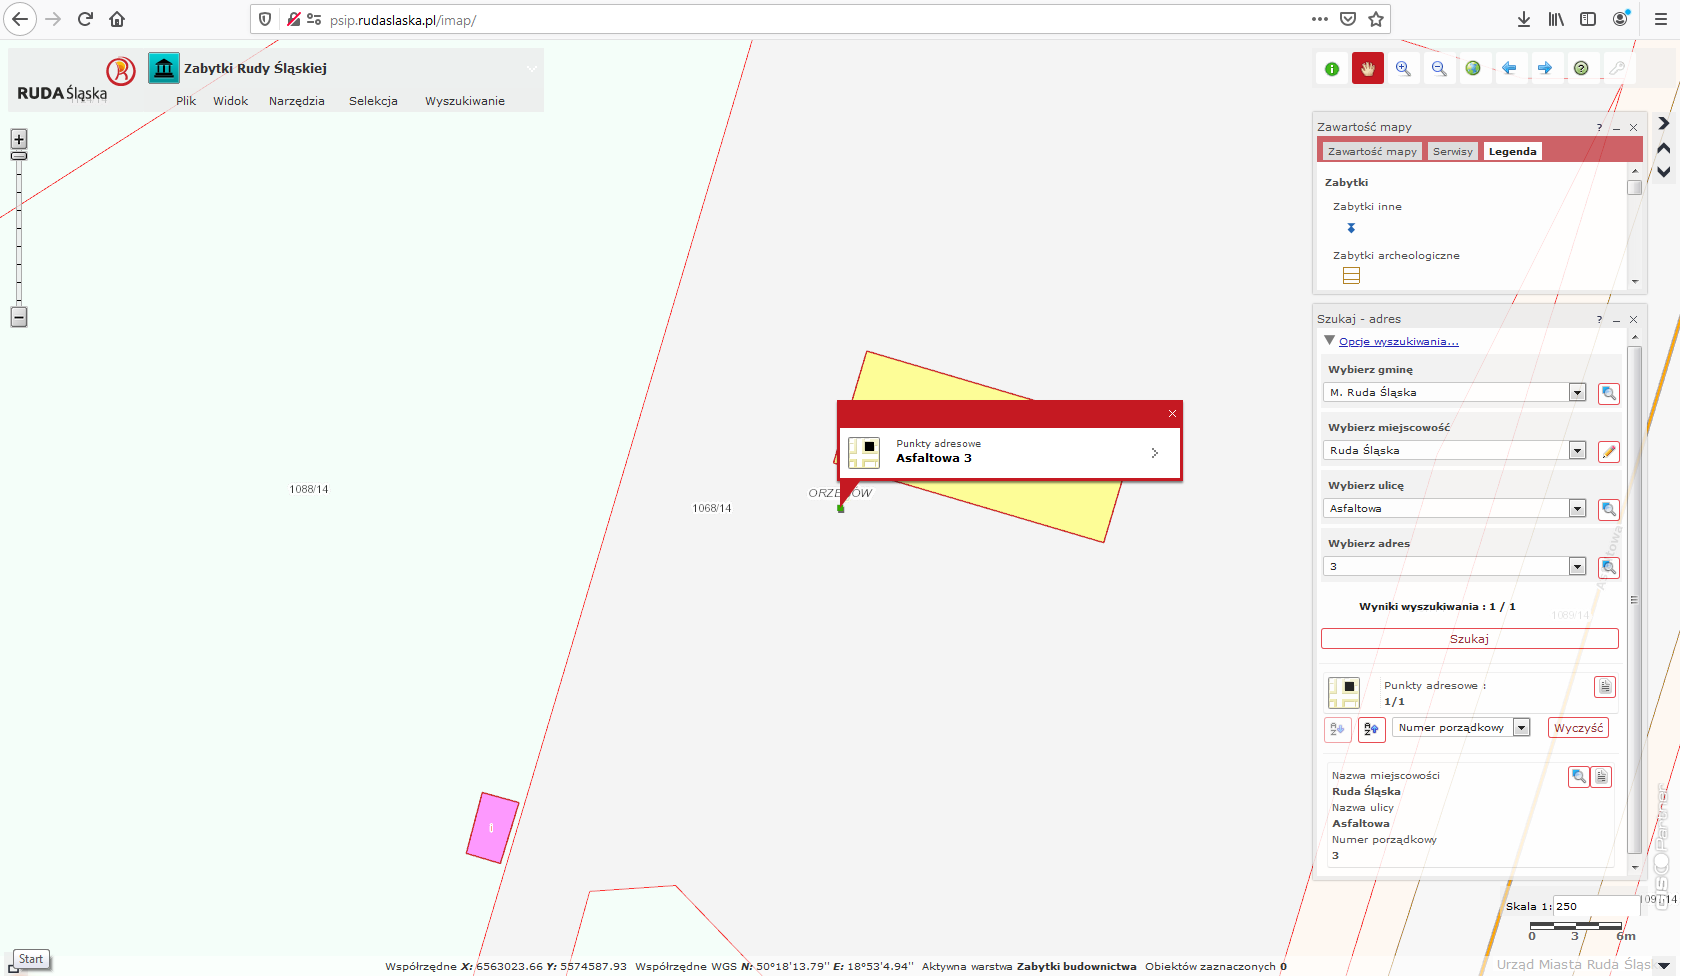Select the zoom in magnifier tool
1682x980 pixels.
click(x=1403, y=69)
